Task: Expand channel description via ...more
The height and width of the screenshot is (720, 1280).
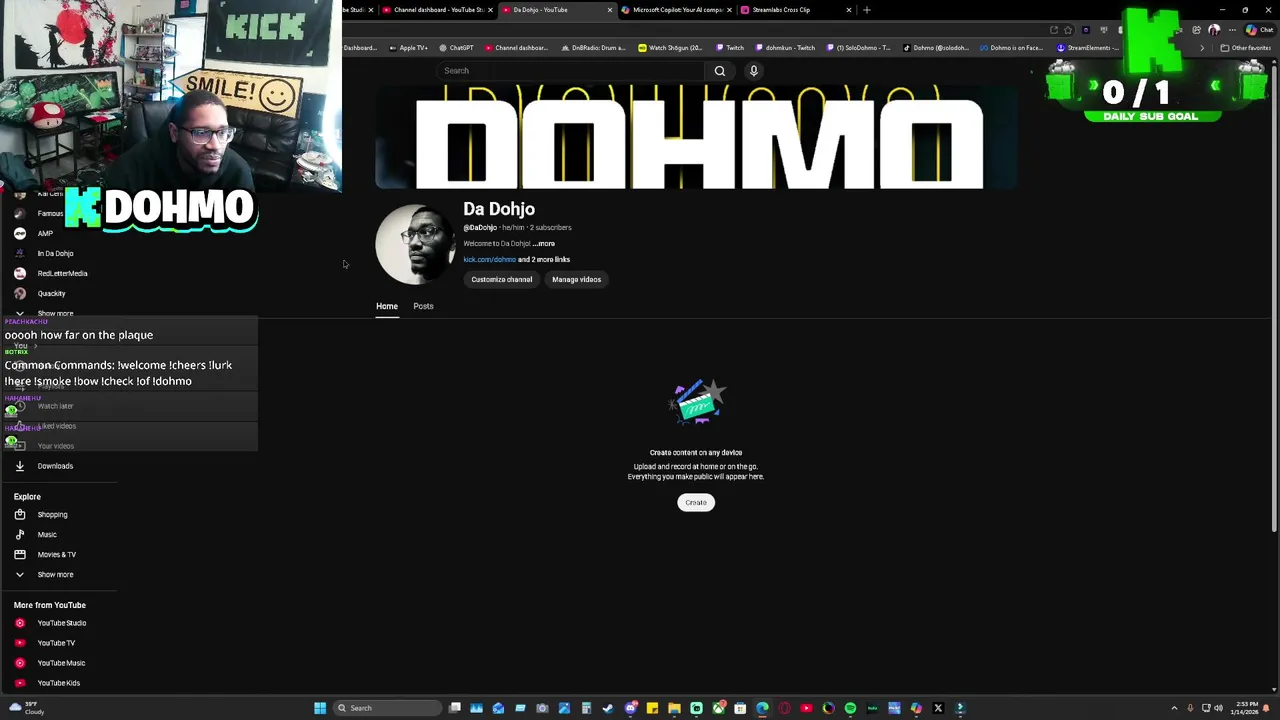Action: pos(543,244)
